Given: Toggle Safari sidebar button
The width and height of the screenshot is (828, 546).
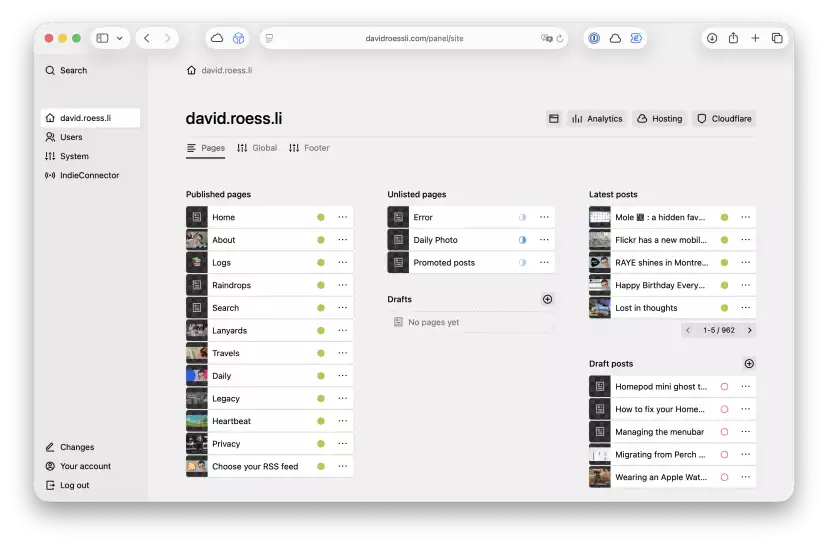Looking at the screenshot, I should tap(102, 38).
